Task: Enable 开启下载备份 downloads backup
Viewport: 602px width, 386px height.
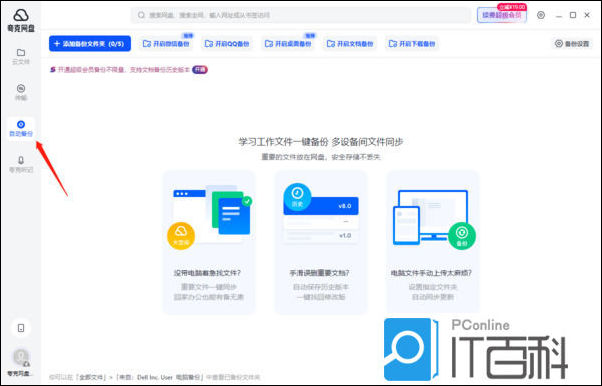Action: coord(412,44)
